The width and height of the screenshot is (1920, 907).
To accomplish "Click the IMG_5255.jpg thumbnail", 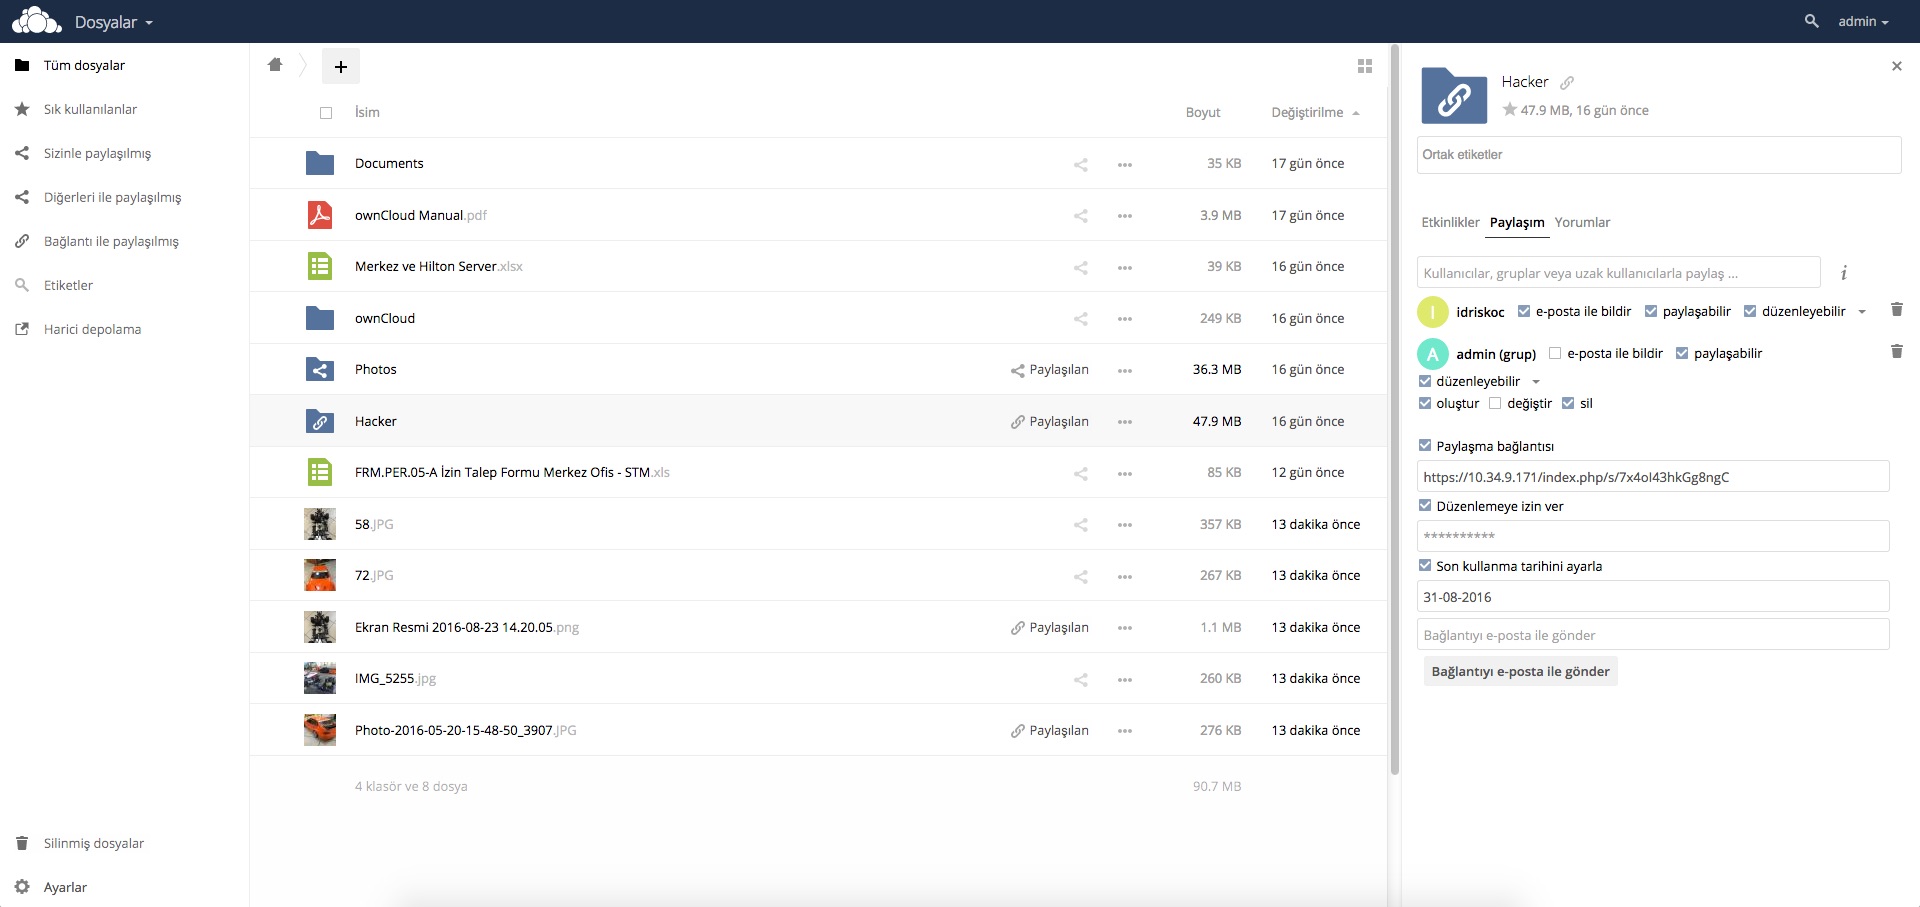I will pos(320,678).
